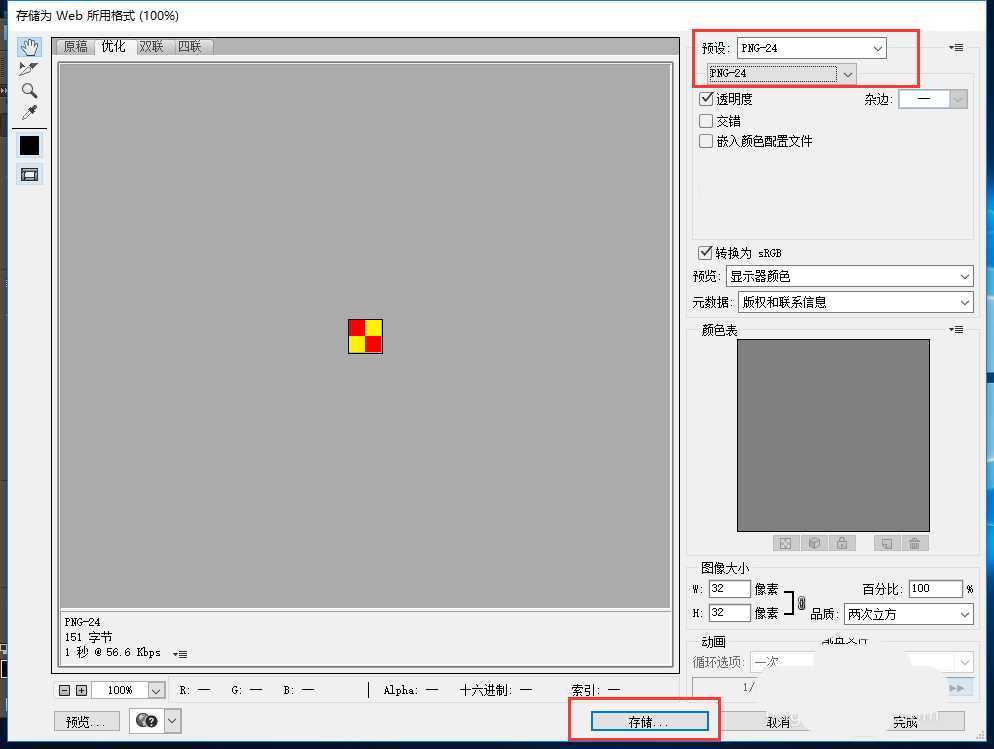Click the browser preview globe icon
This screenshot has height=749, width=994.
[x=147, y=720]
